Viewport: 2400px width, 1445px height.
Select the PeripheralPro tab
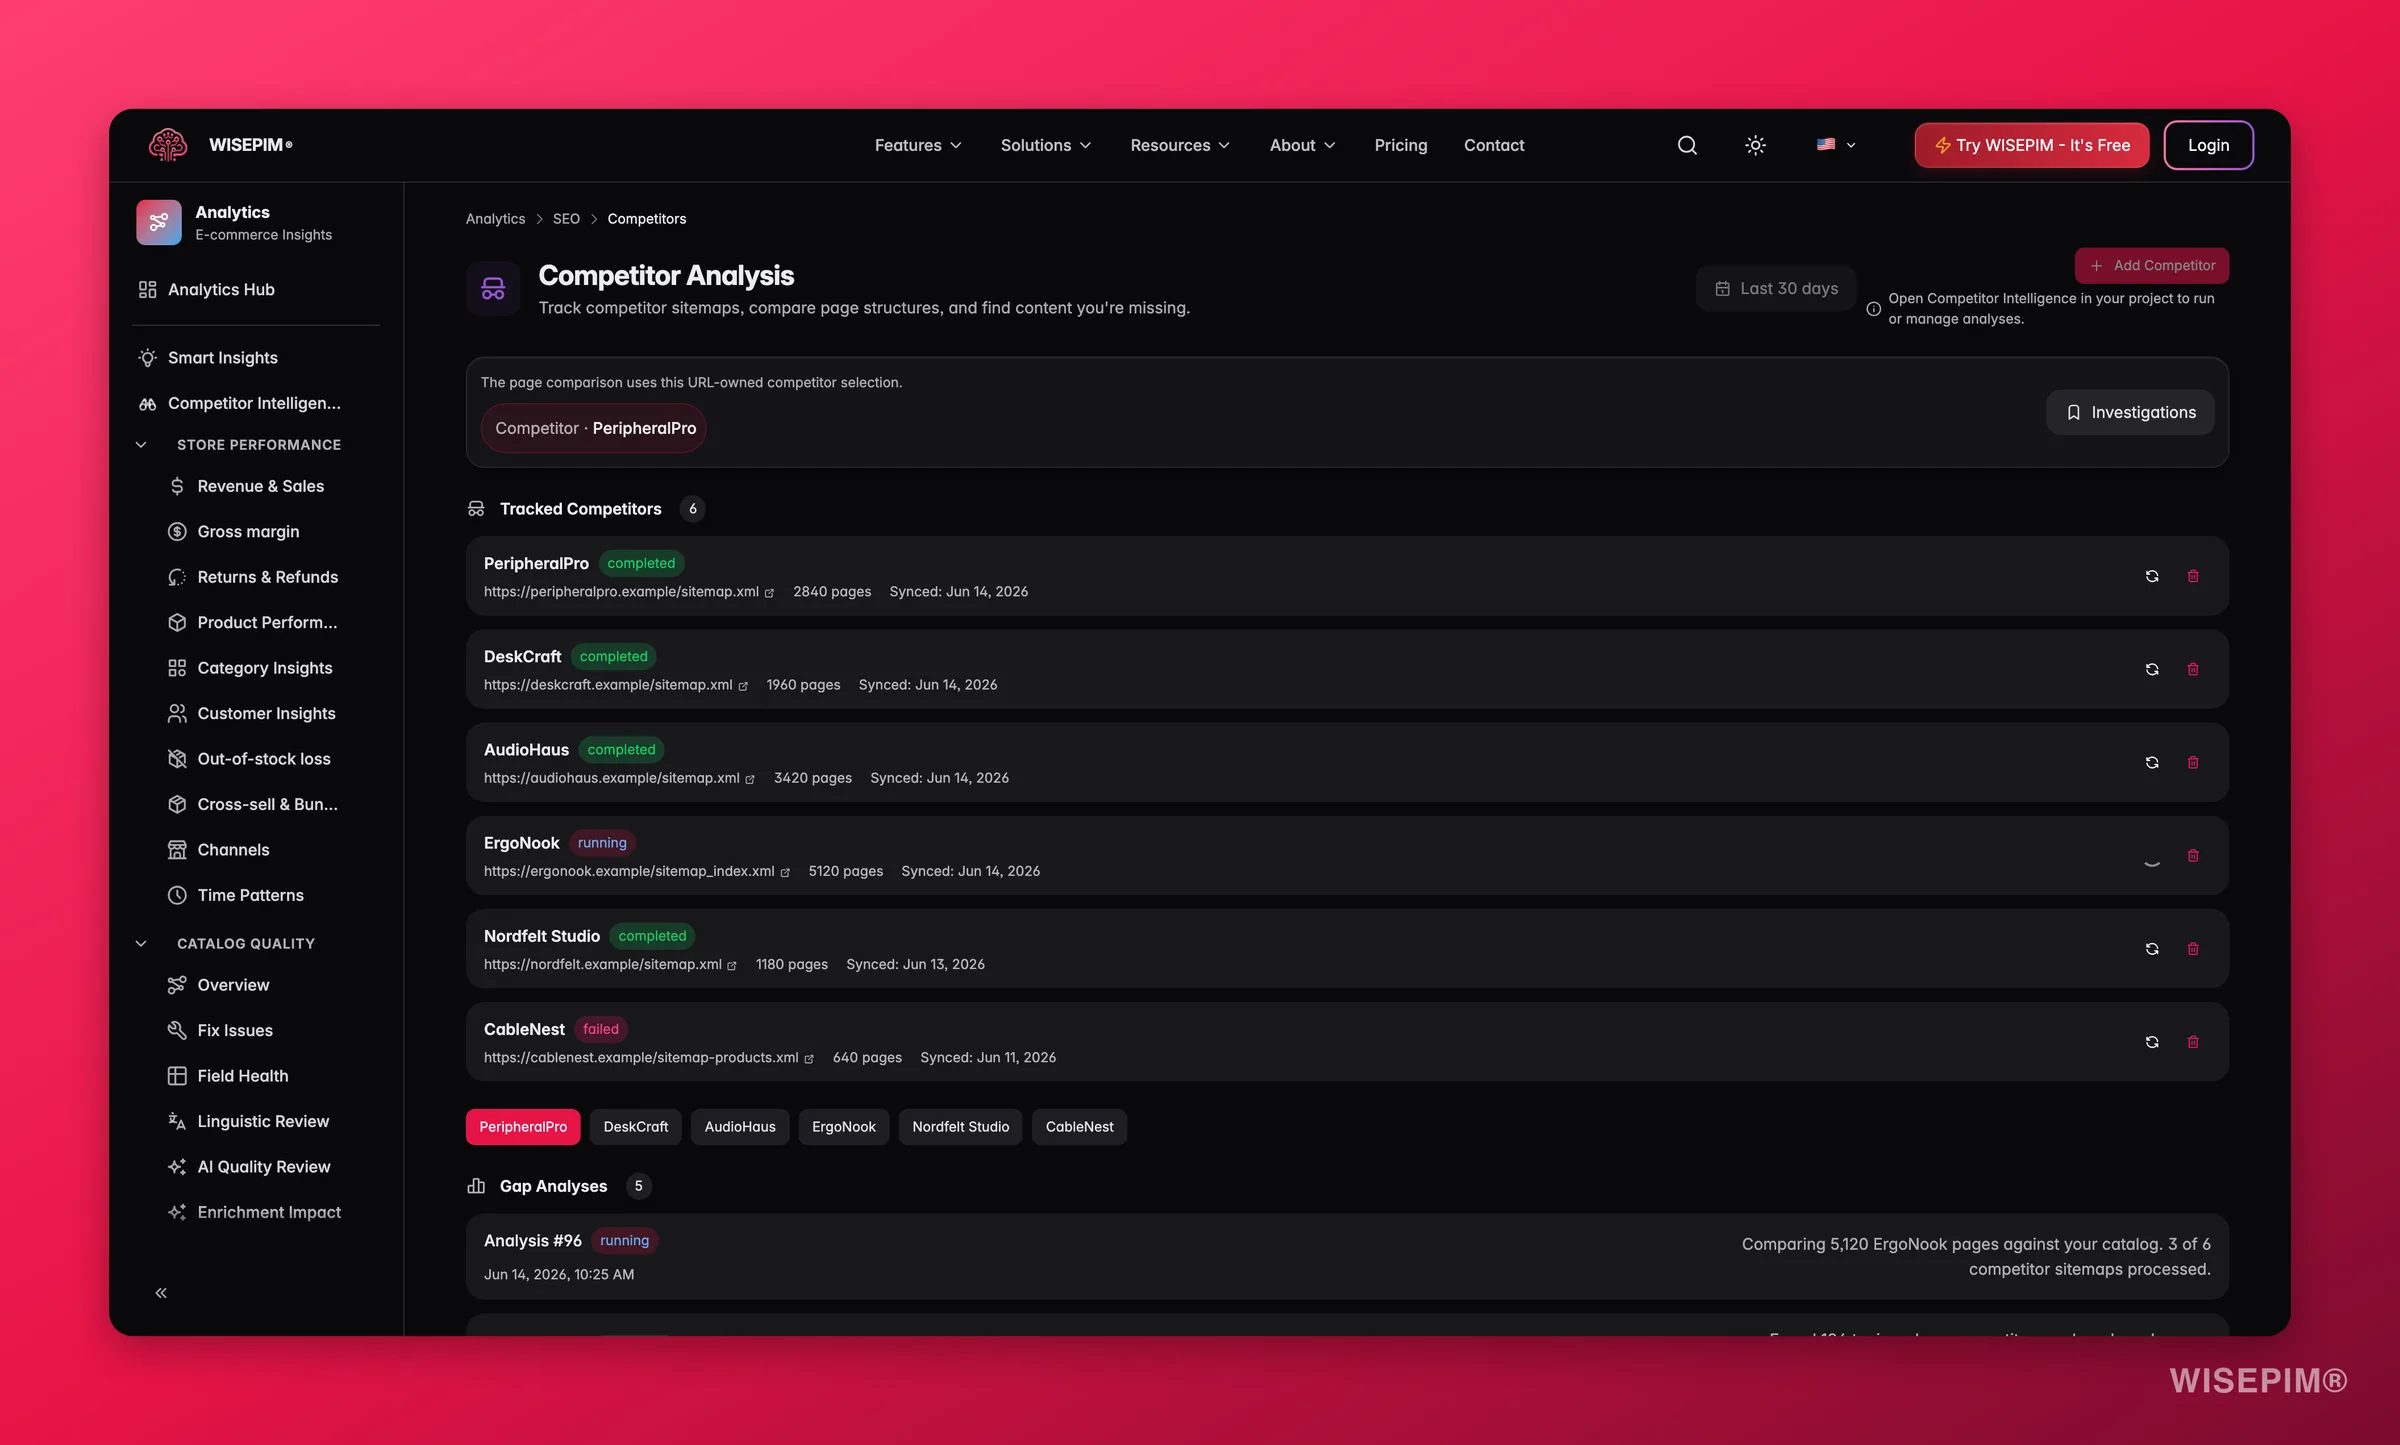pyautogui.click(x=523, y=1126)
